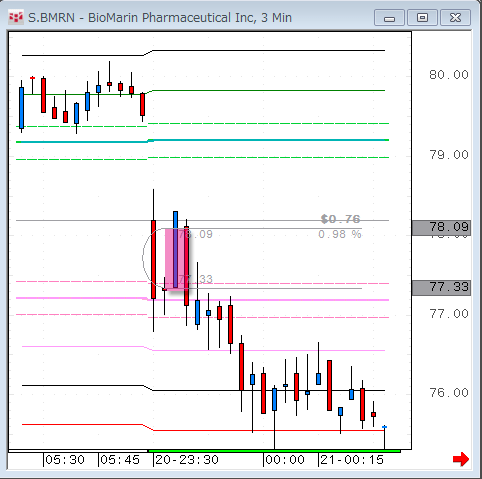Viewport: 482px width, 479px height.
Task: Click the 79.00 price axis label
Action: coord(449,155)
